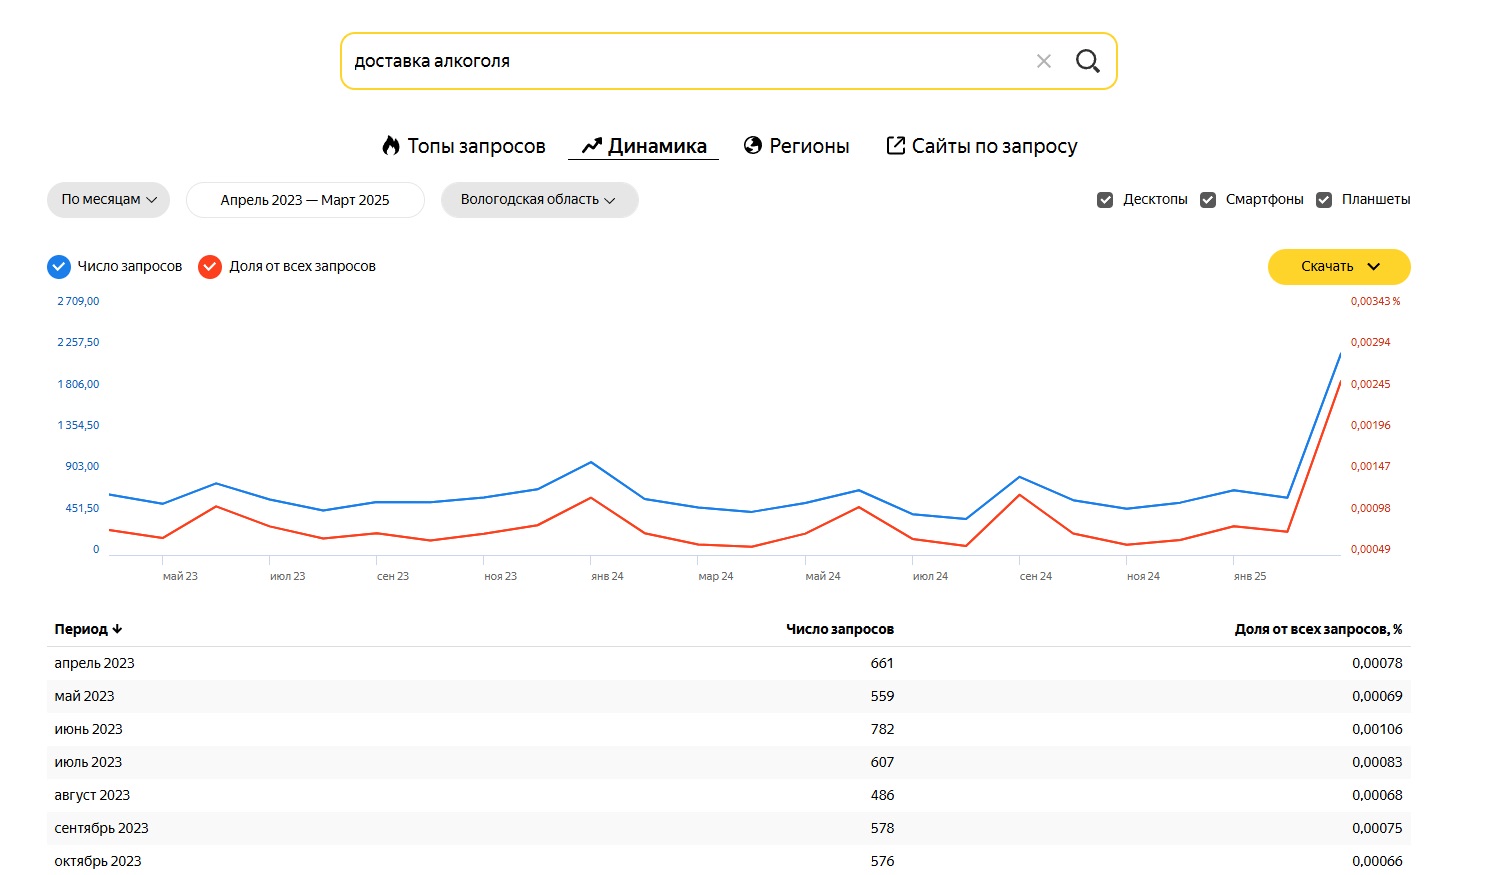Click chevron arrow on Скачать button

(x=1373, y=267)
